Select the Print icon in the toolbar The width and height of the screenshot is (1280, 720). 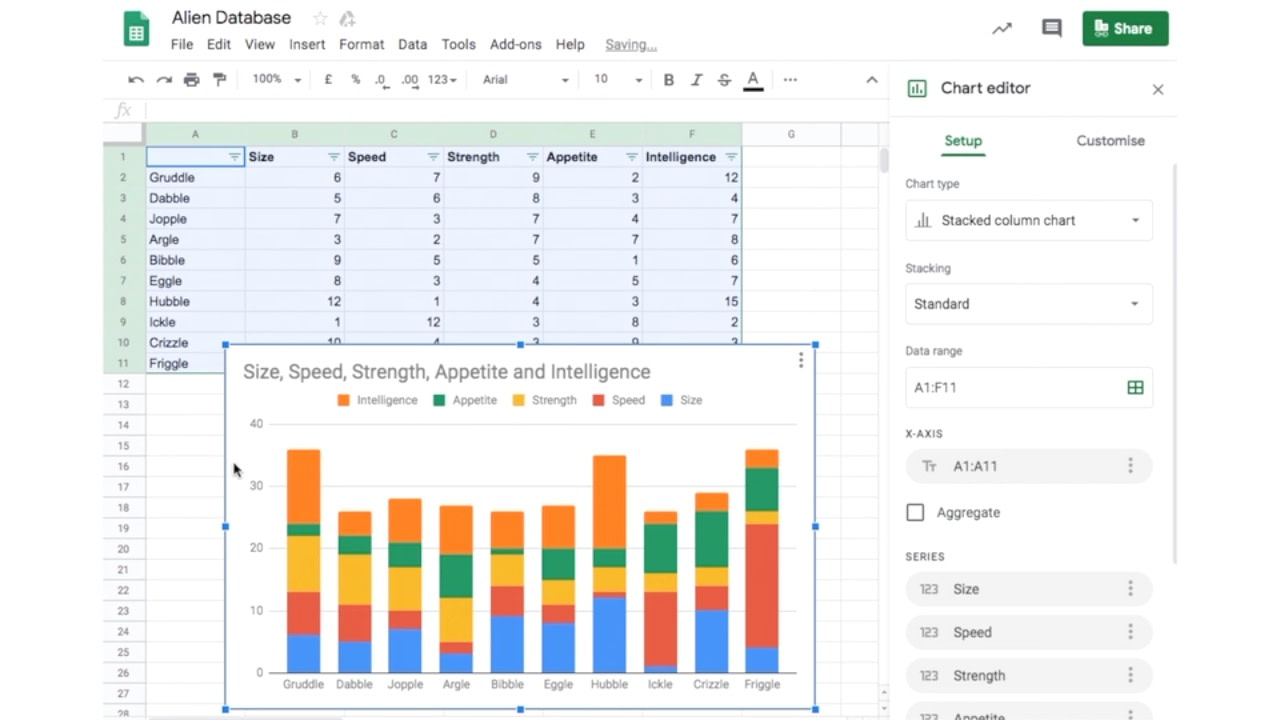tap(191, 79)
